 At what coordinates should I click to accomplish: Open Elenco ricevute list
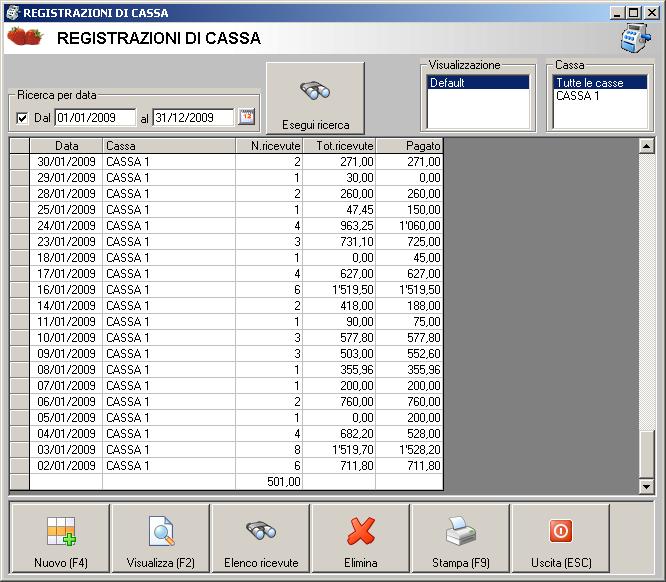click(261, 538)
